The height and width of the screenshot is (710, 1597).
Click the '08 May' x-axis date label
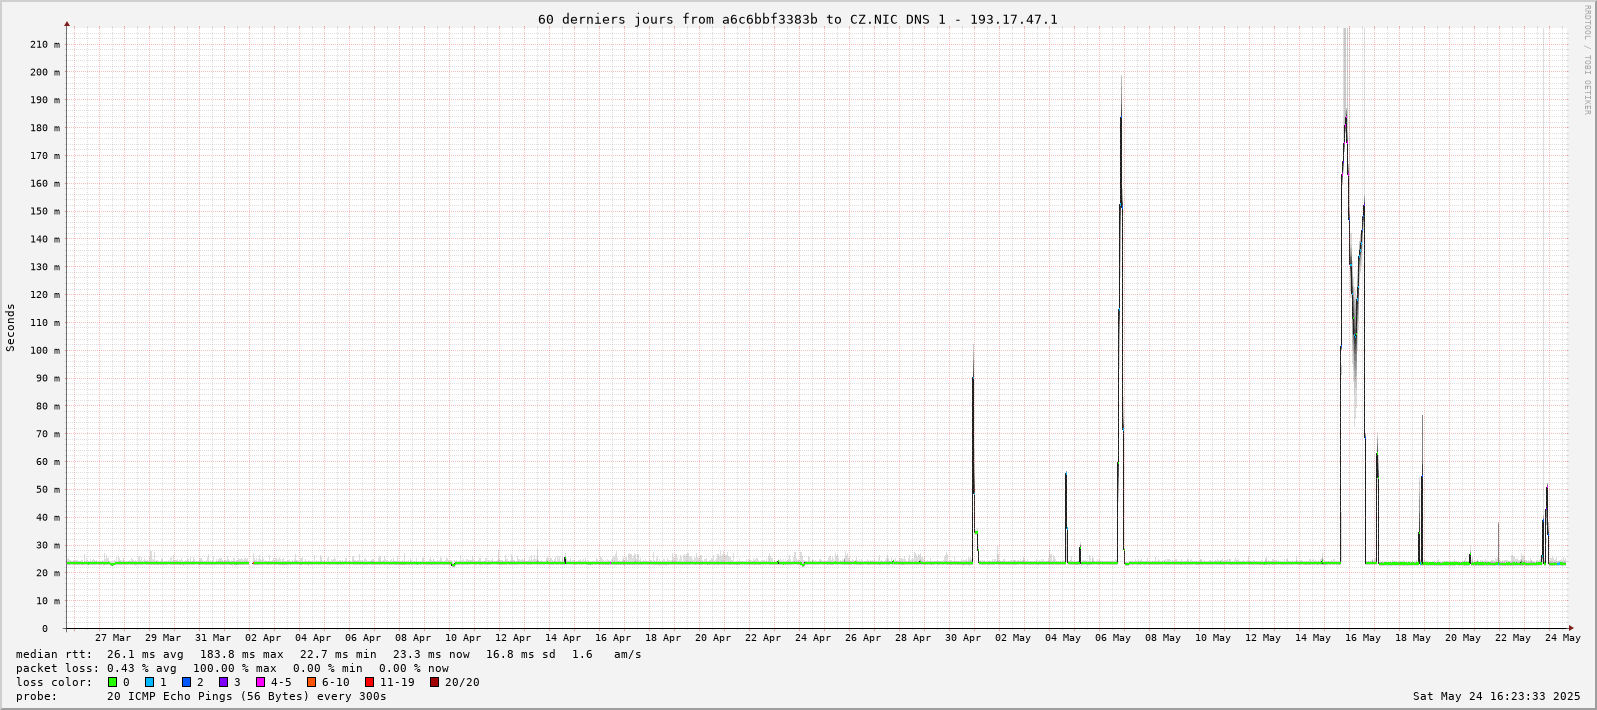coord(1163,637)
